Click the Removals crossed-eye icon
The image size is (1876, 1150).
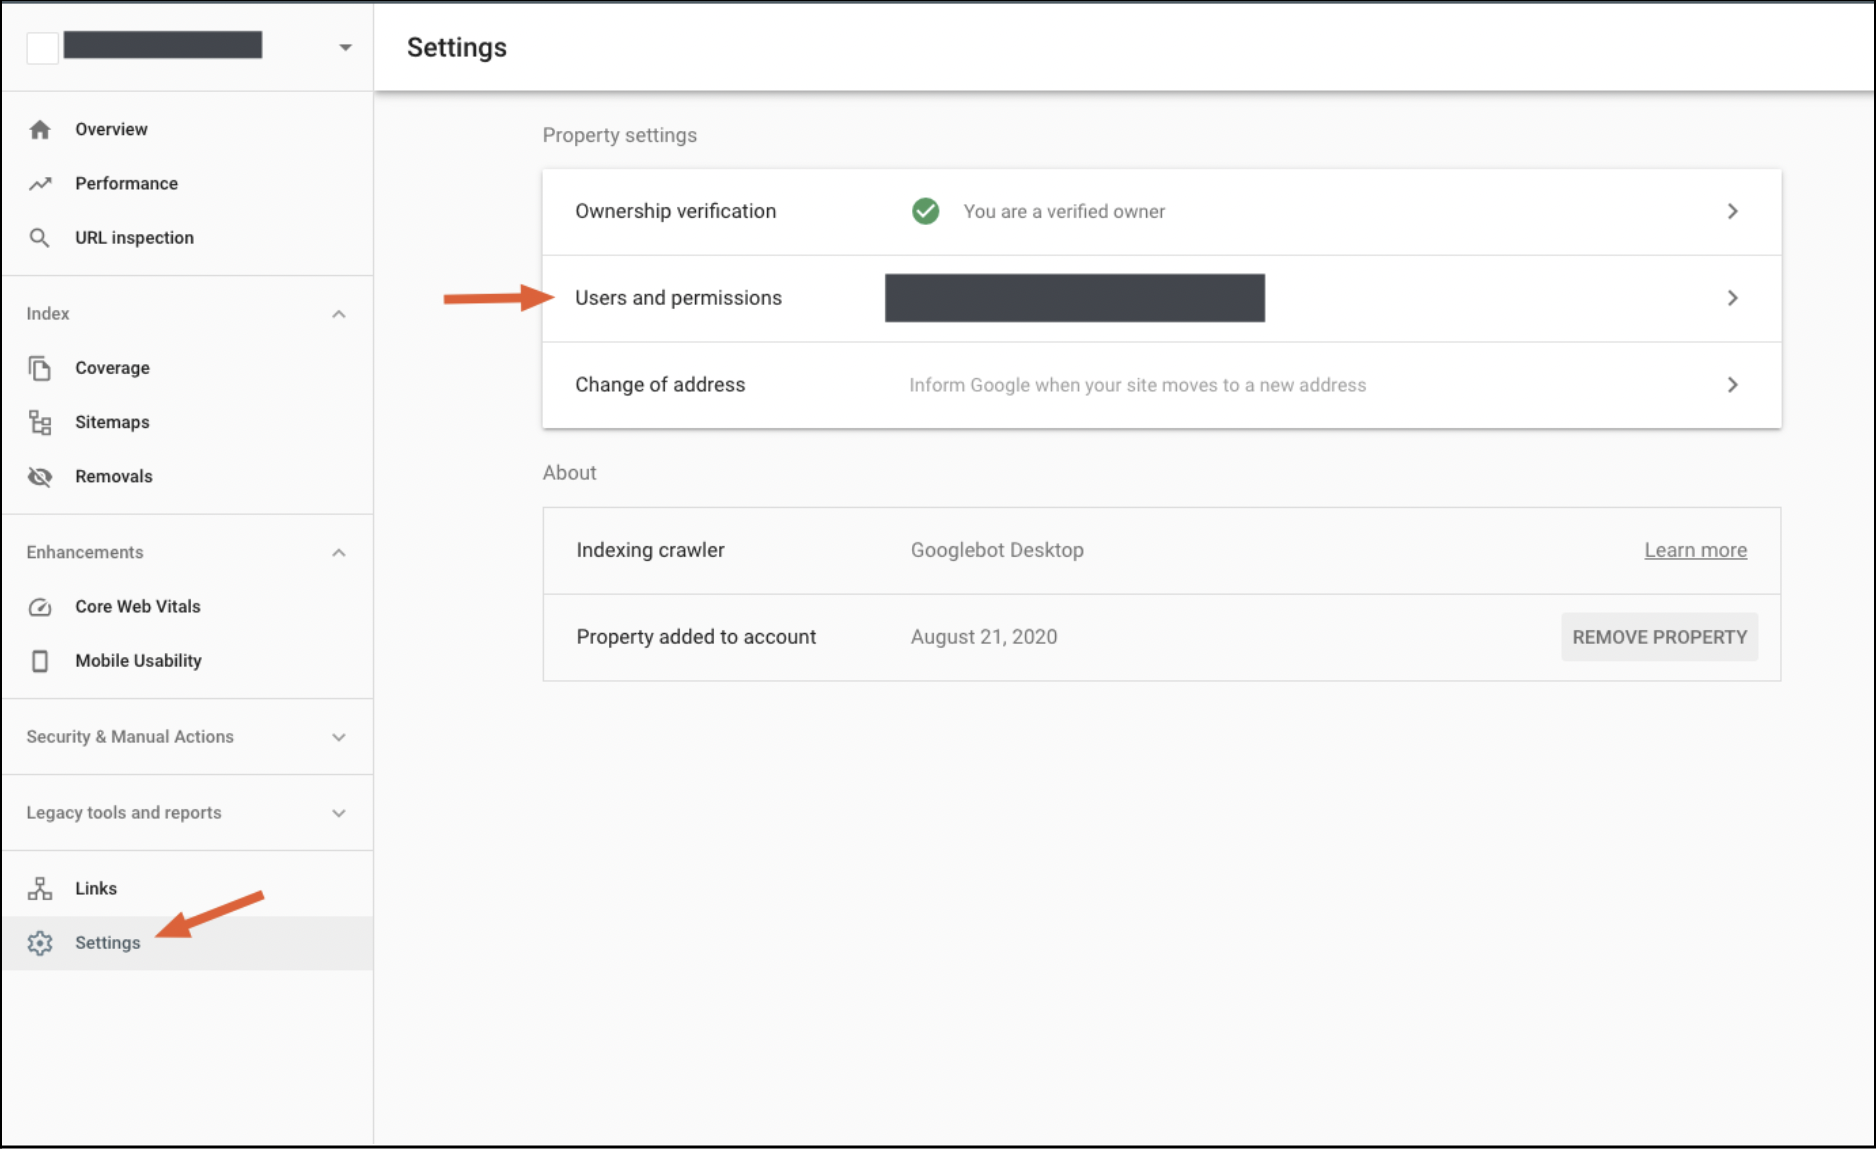(40, 476)
